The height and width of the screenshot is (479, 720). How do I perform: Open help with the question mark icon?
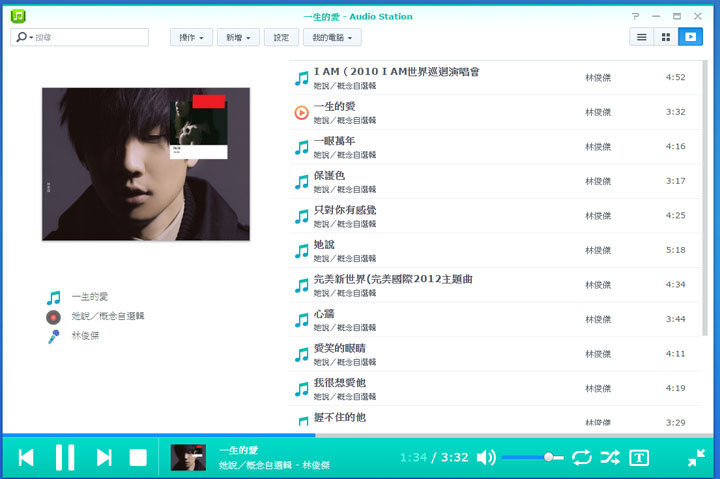pyautogui.click(x=635, y=16)
